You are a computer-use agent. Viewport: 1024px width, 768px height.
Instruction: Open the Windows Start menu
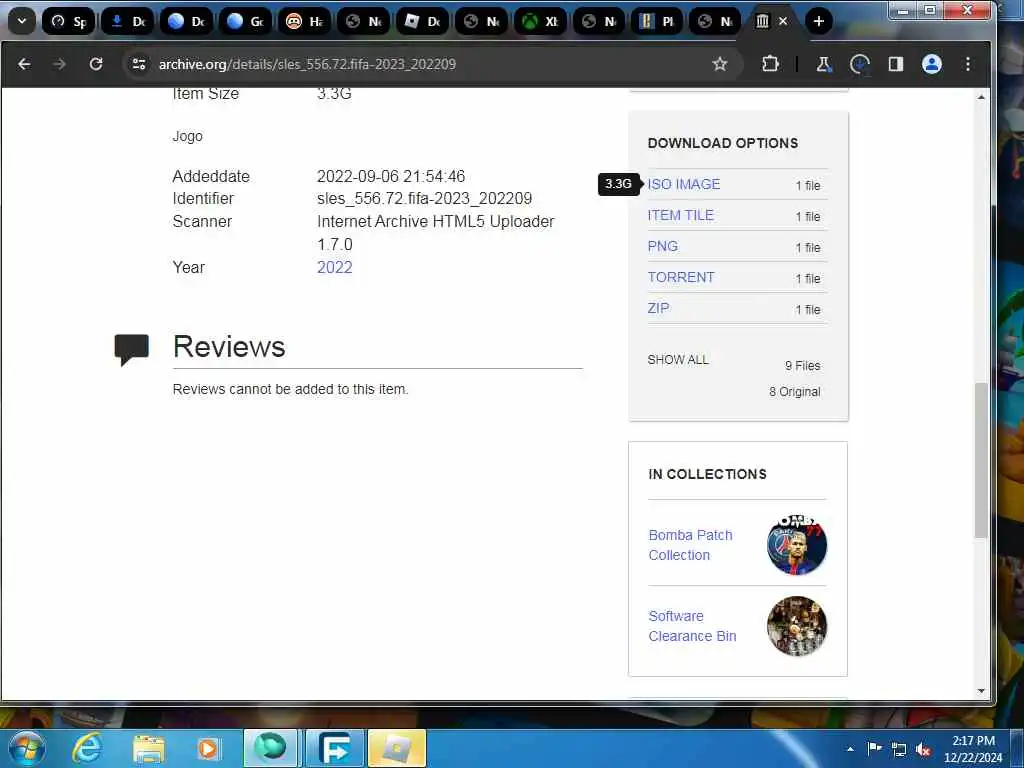coord(26,748)
